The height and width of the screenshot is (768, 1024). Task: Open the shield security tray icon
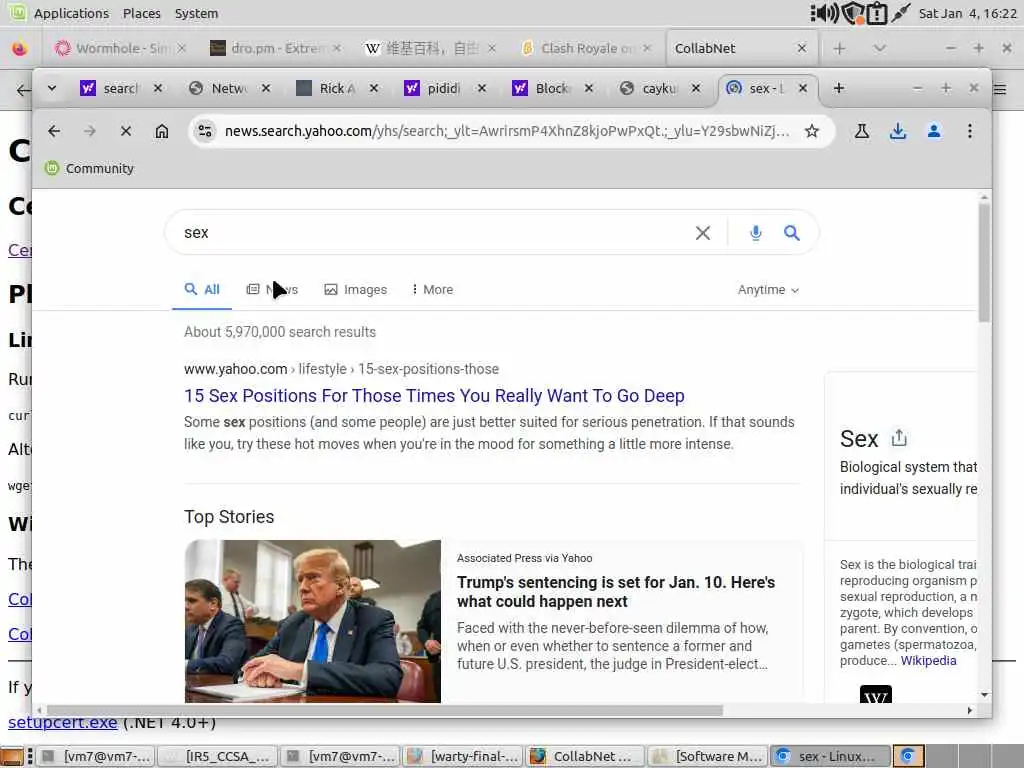[852, 13]
